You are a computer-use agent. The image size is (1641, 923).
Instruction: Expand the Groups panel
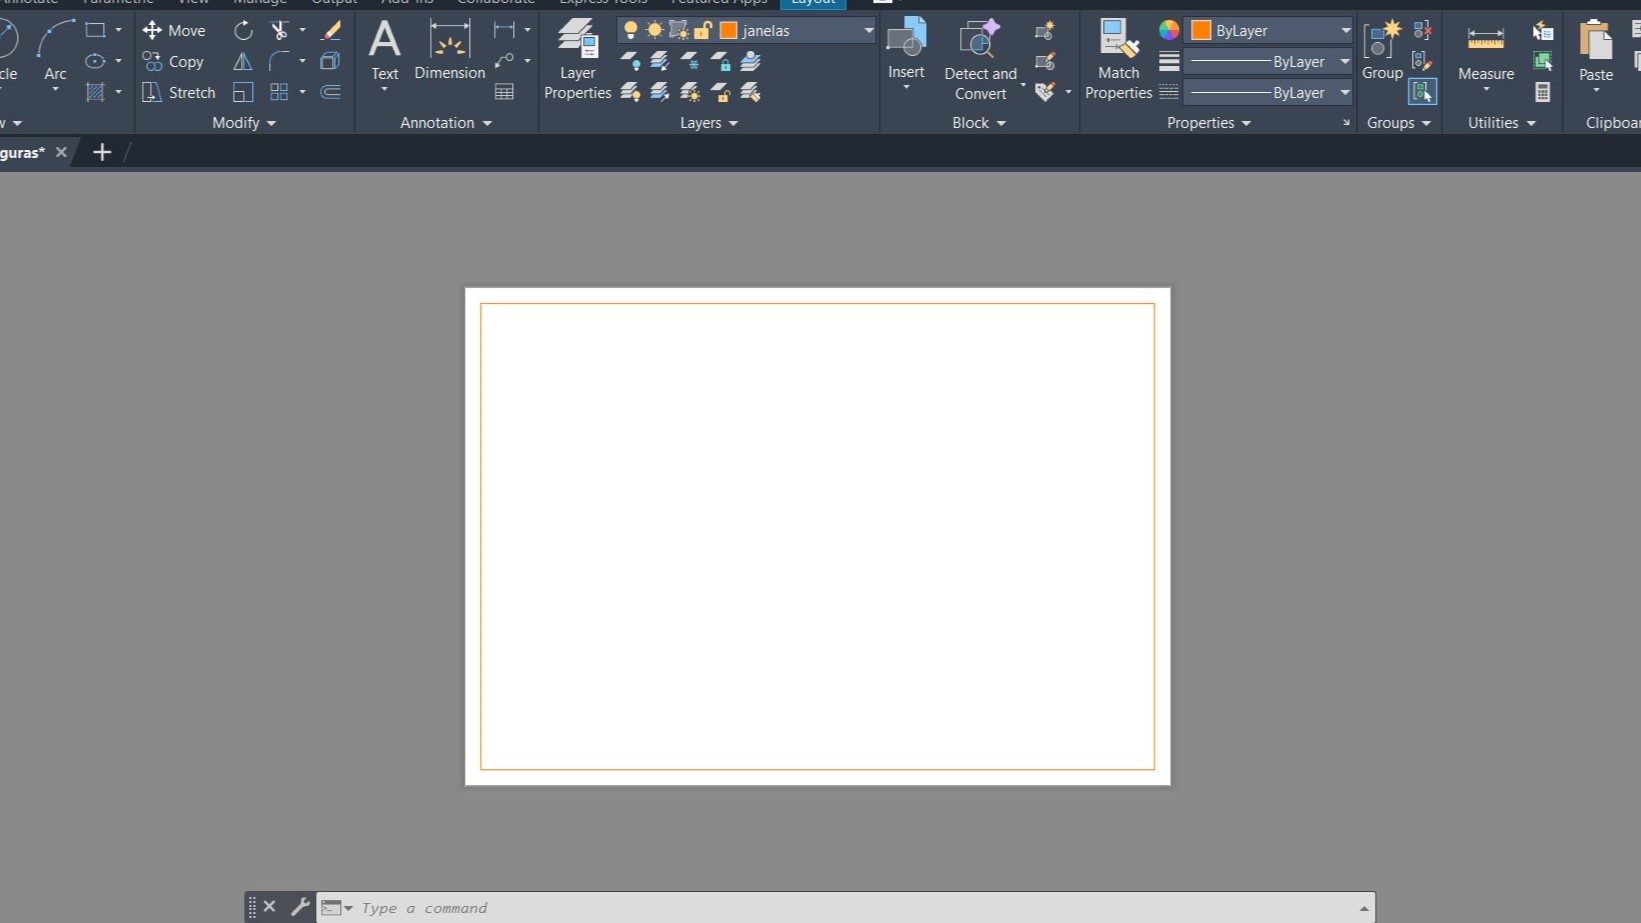pos(1399,122)
